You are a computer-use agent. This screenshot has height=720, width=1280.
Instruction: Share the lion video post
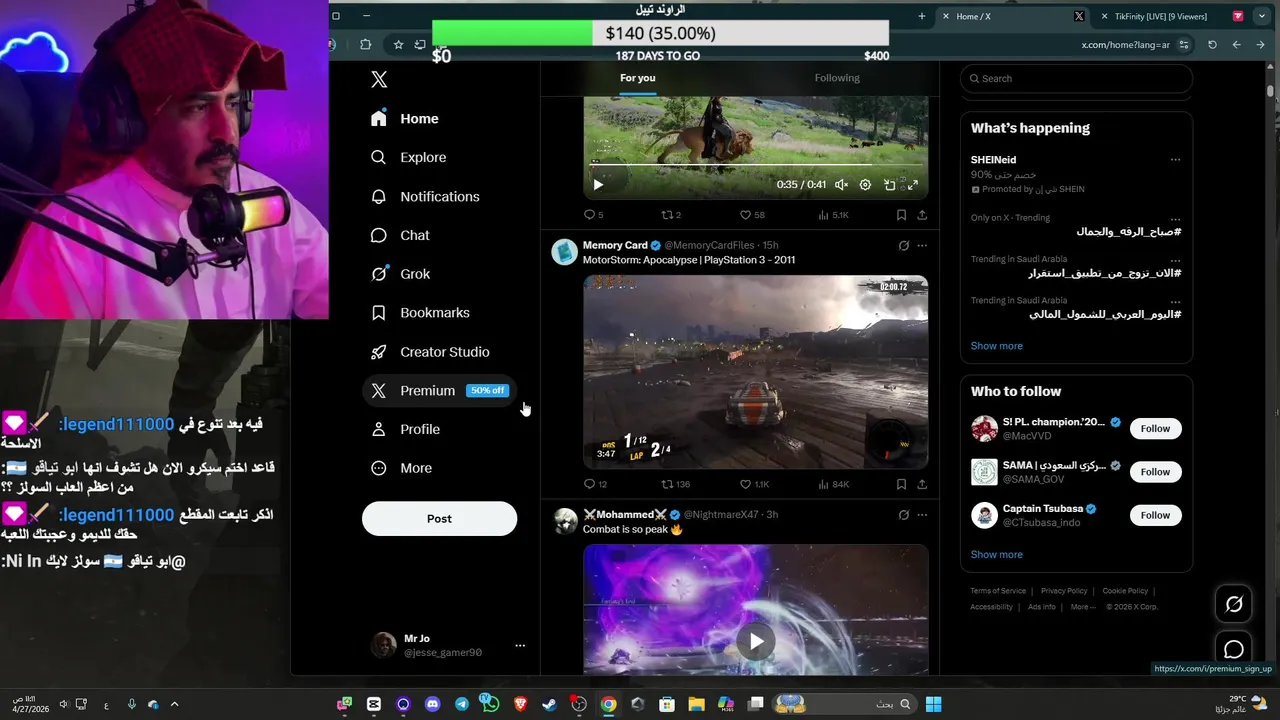[x=922, y=215]
